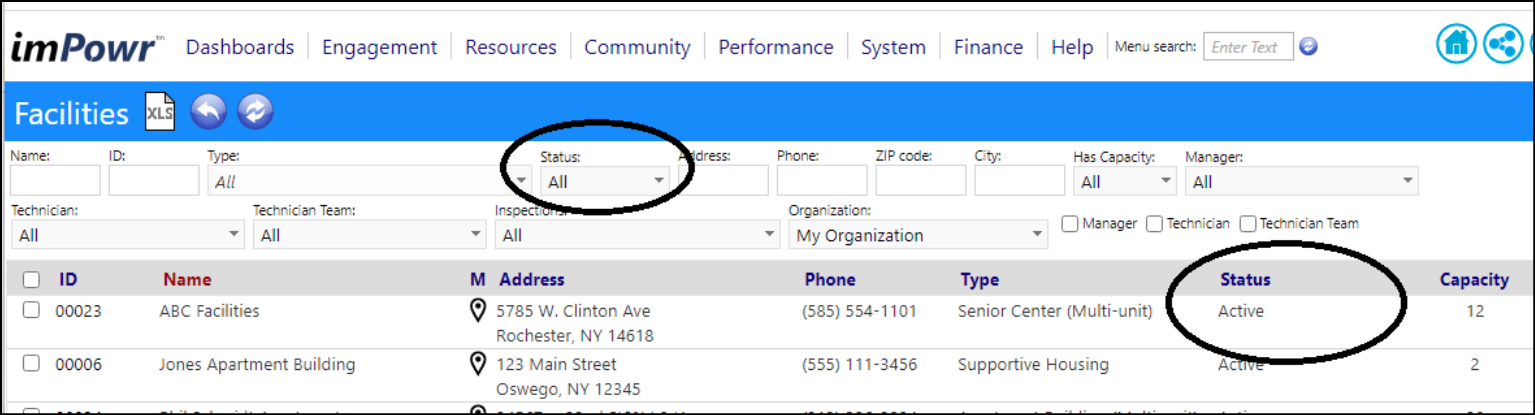The width and height of the screenshot is (1535, 415).
Task: Sort table by Name column header
Action: [x=187, y=280]
